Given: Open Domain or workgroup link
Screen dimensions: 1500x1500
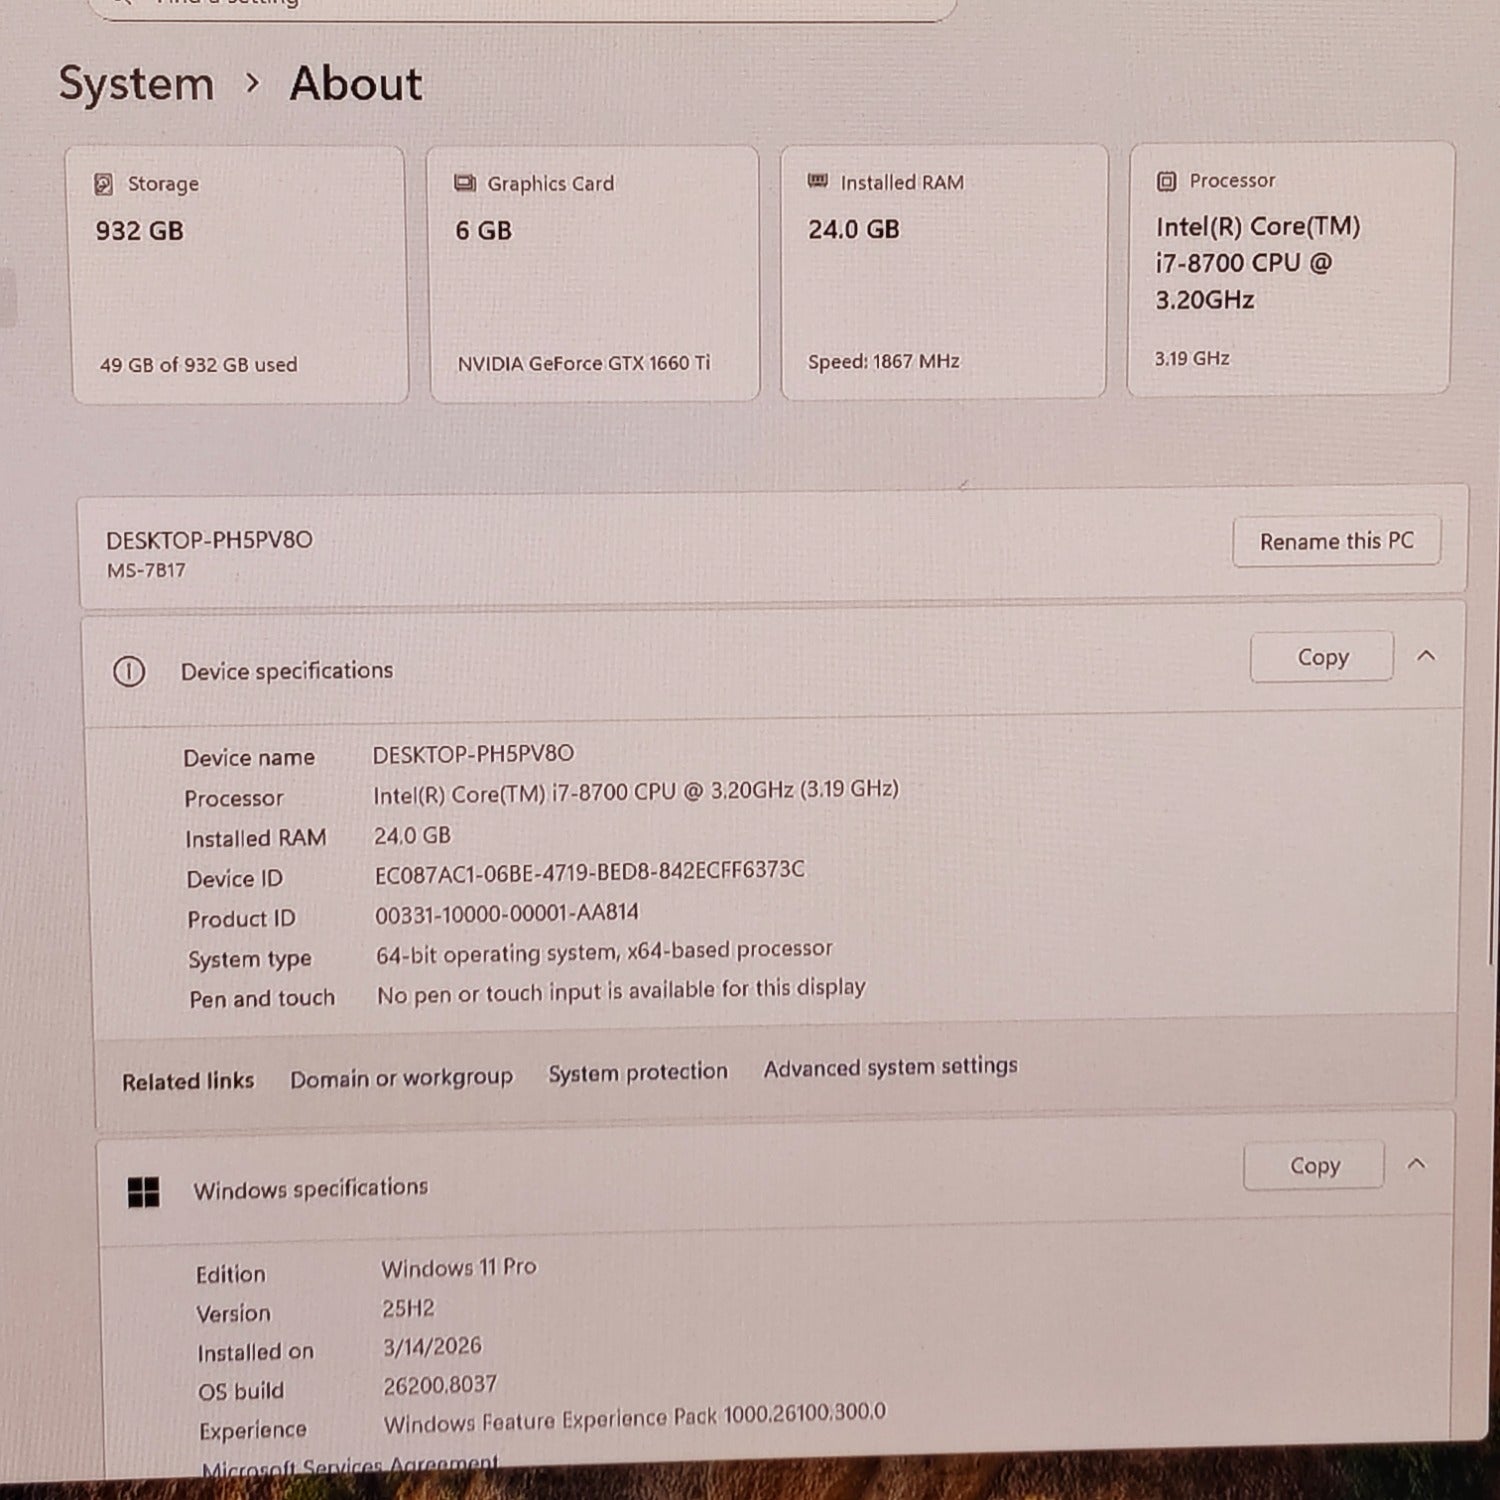Looking at the screenshot, I should pyautogui.click(x=401, y=1078).
